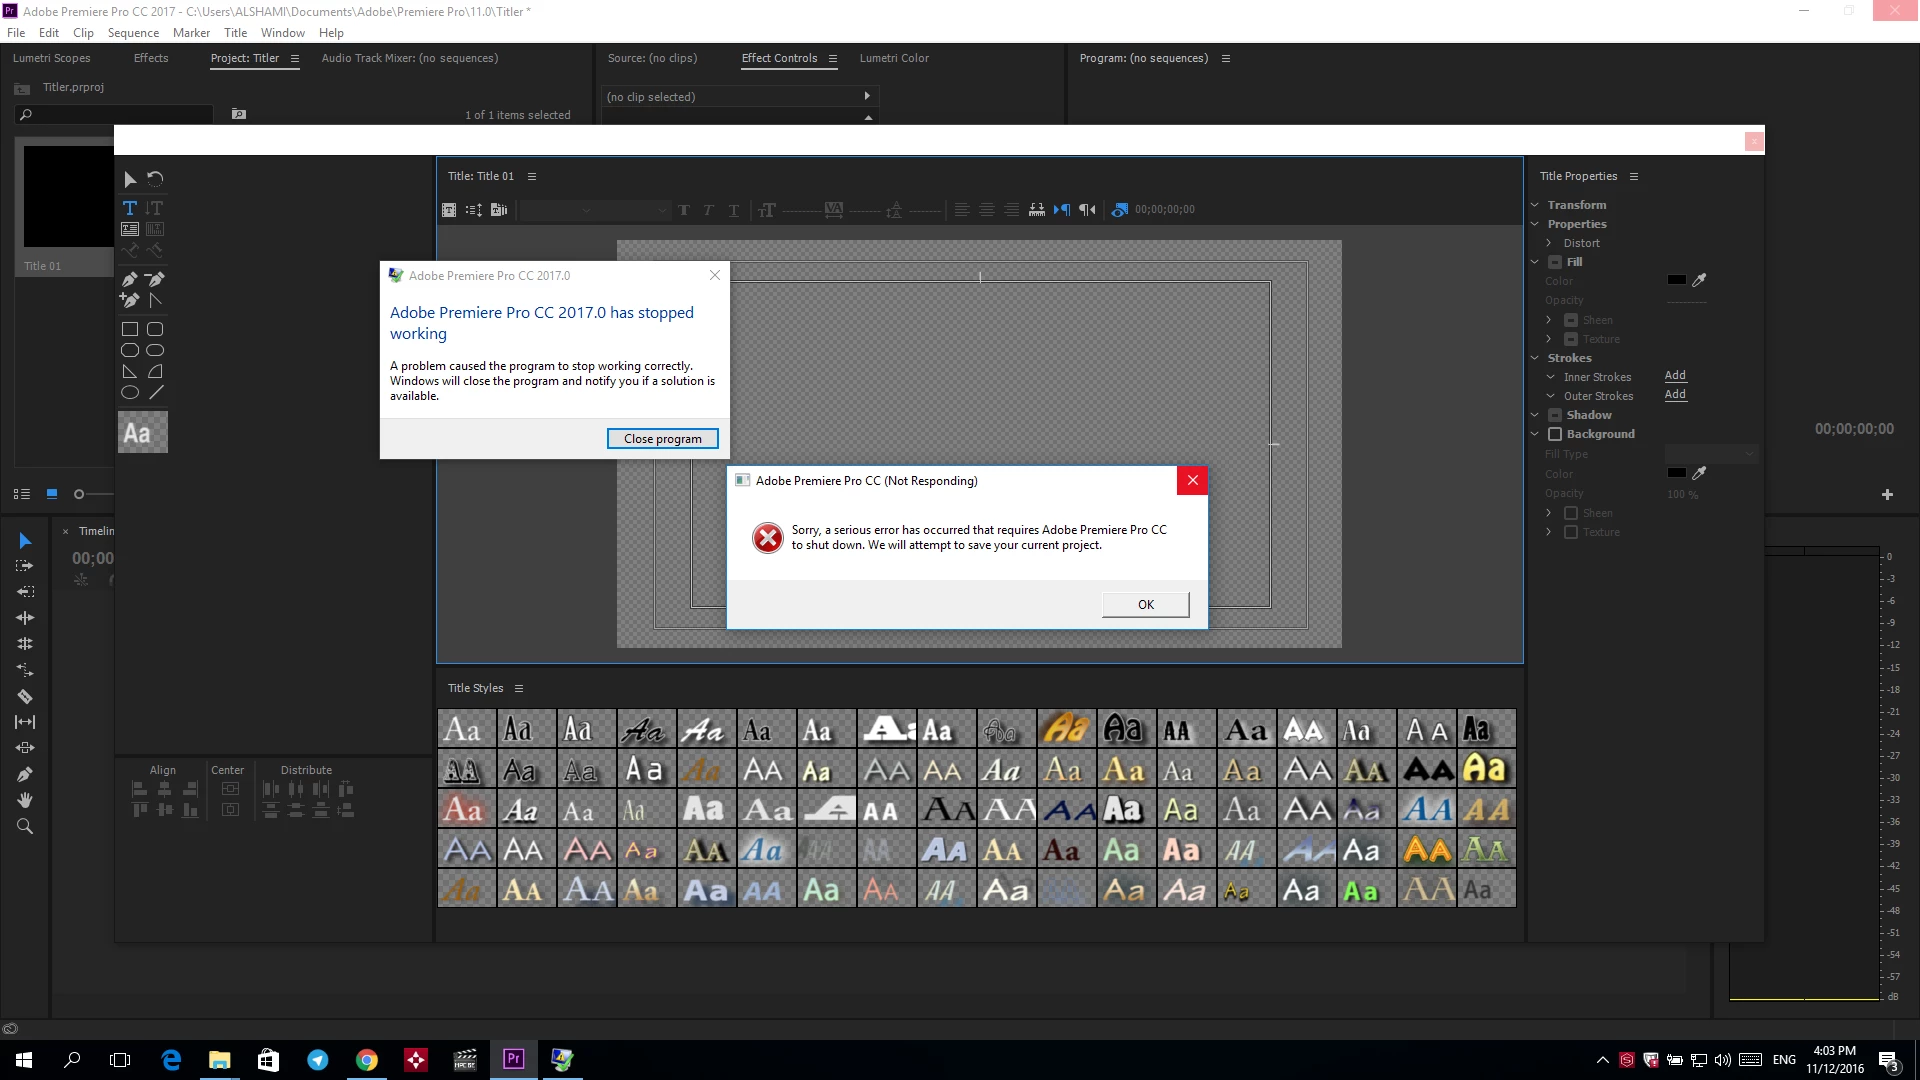Open the font family dropdown in Titler
Viewport: 1920px width, 1080px height.
click(x=557, y=210)
